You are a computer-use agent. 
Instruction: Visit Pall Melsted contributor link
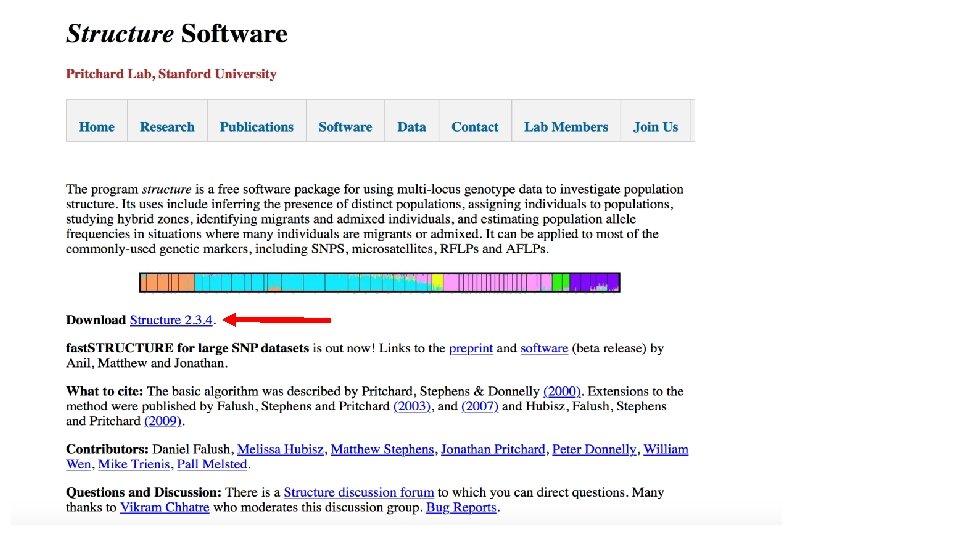click(212, 464)
